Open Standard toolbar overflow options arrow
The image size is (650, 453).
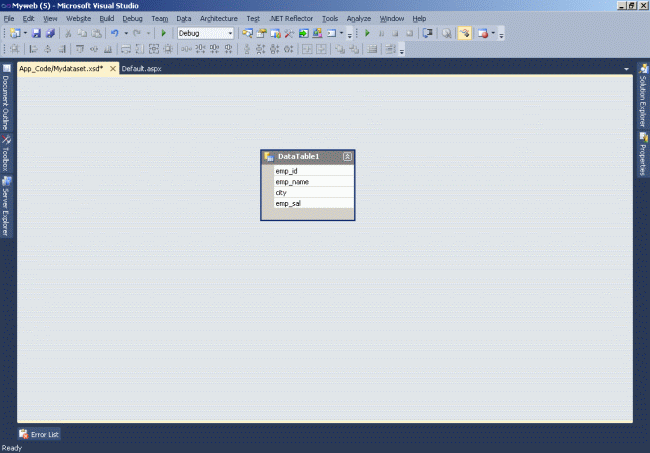(349, 34)
